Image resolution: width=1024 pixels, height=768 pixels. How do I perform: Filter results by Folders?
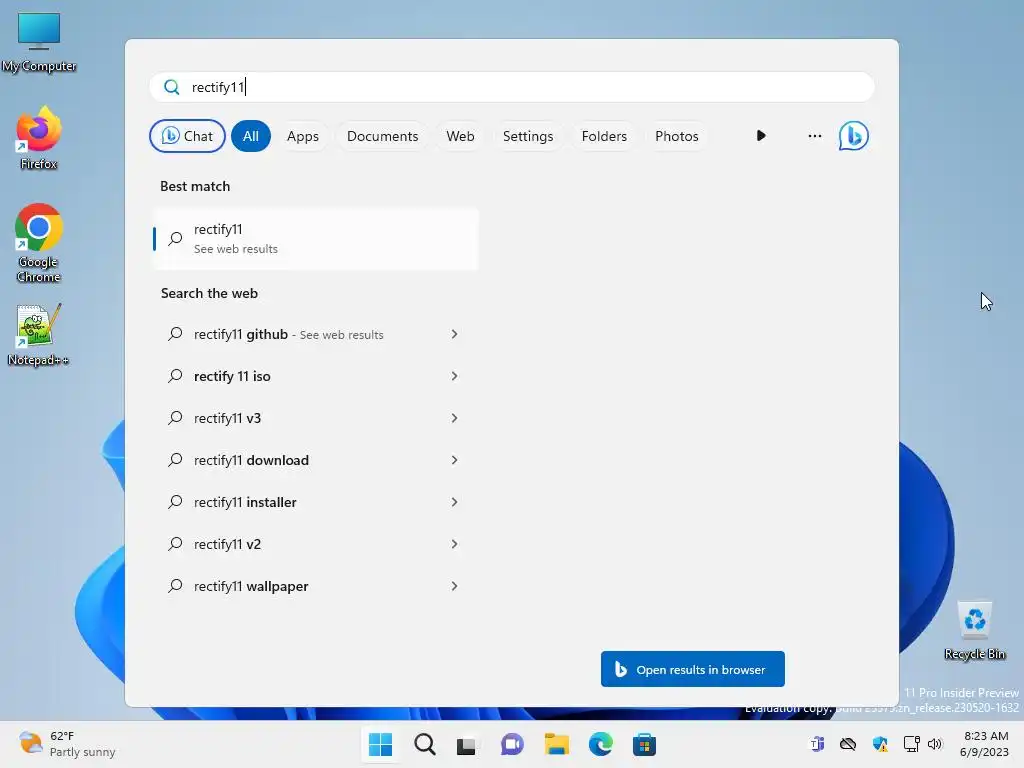click(604, 136)
